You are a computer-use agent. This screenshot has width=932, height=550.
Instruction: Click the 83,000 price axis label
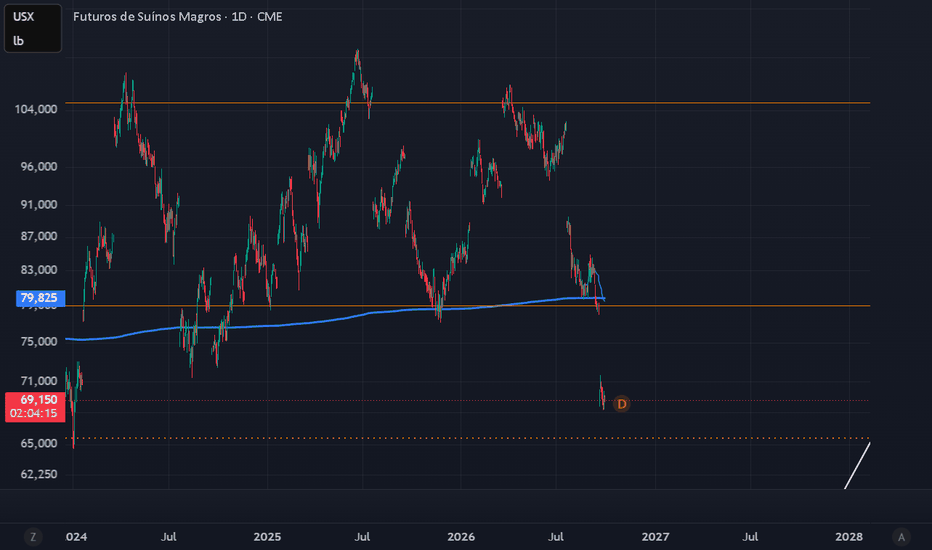click(39, 270)
